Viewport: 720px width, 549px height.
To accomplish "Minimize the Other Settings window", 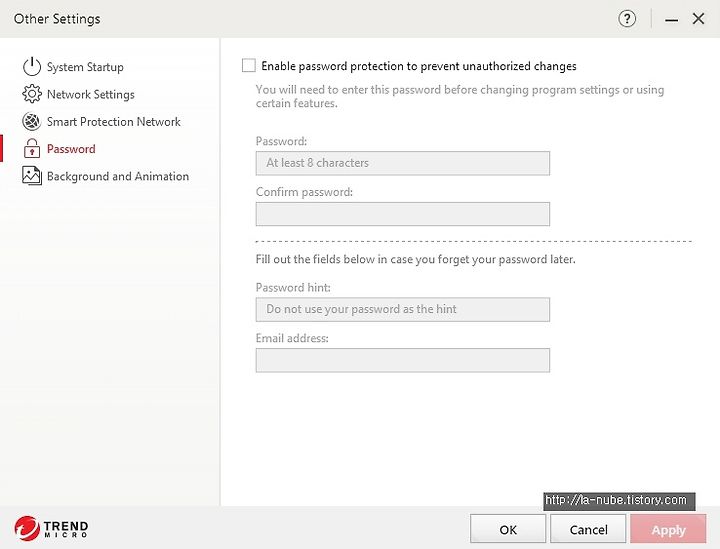I will (x=671, y=19).
